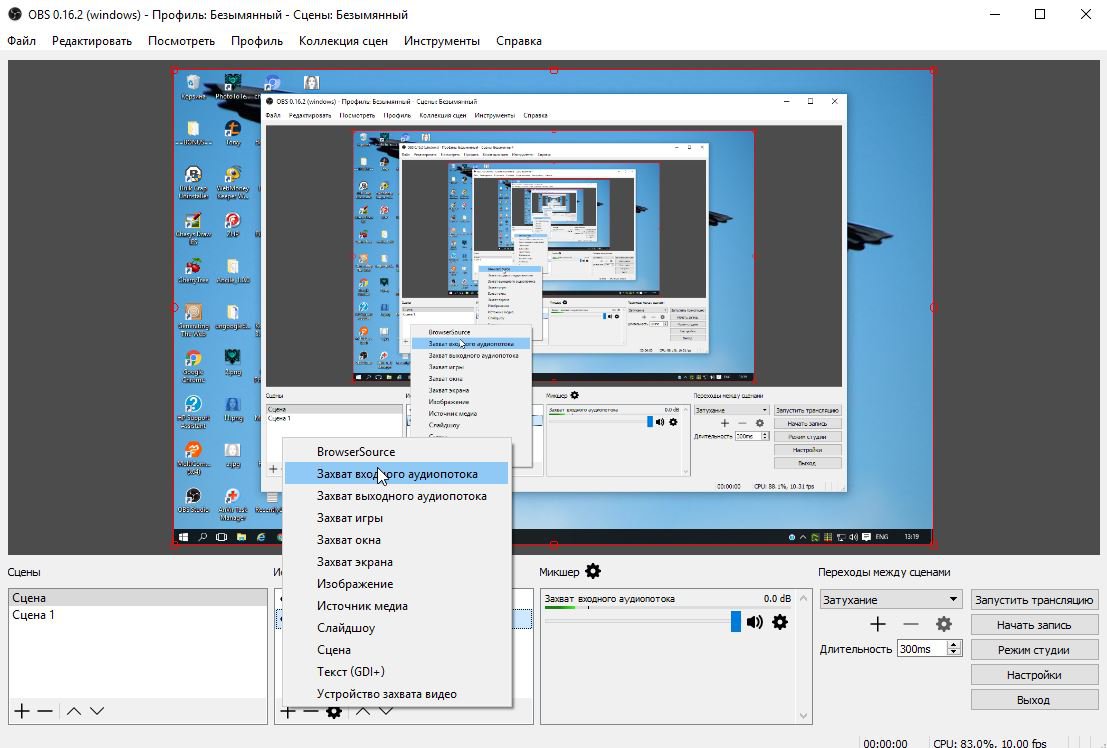Click the Длительность 300ms input field
The height and width of the screenshot is (748, 1107).
pyautogui.click(x=921, y=648)
